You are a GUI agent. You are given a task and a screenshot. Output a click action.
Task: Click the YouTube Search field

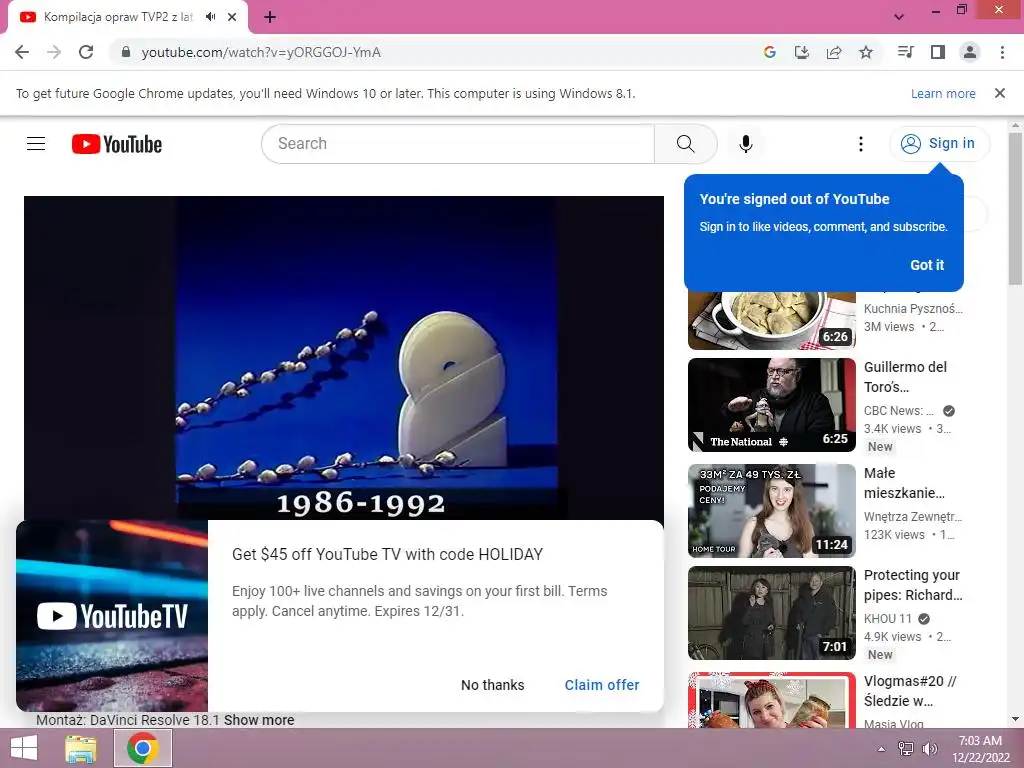457,144
